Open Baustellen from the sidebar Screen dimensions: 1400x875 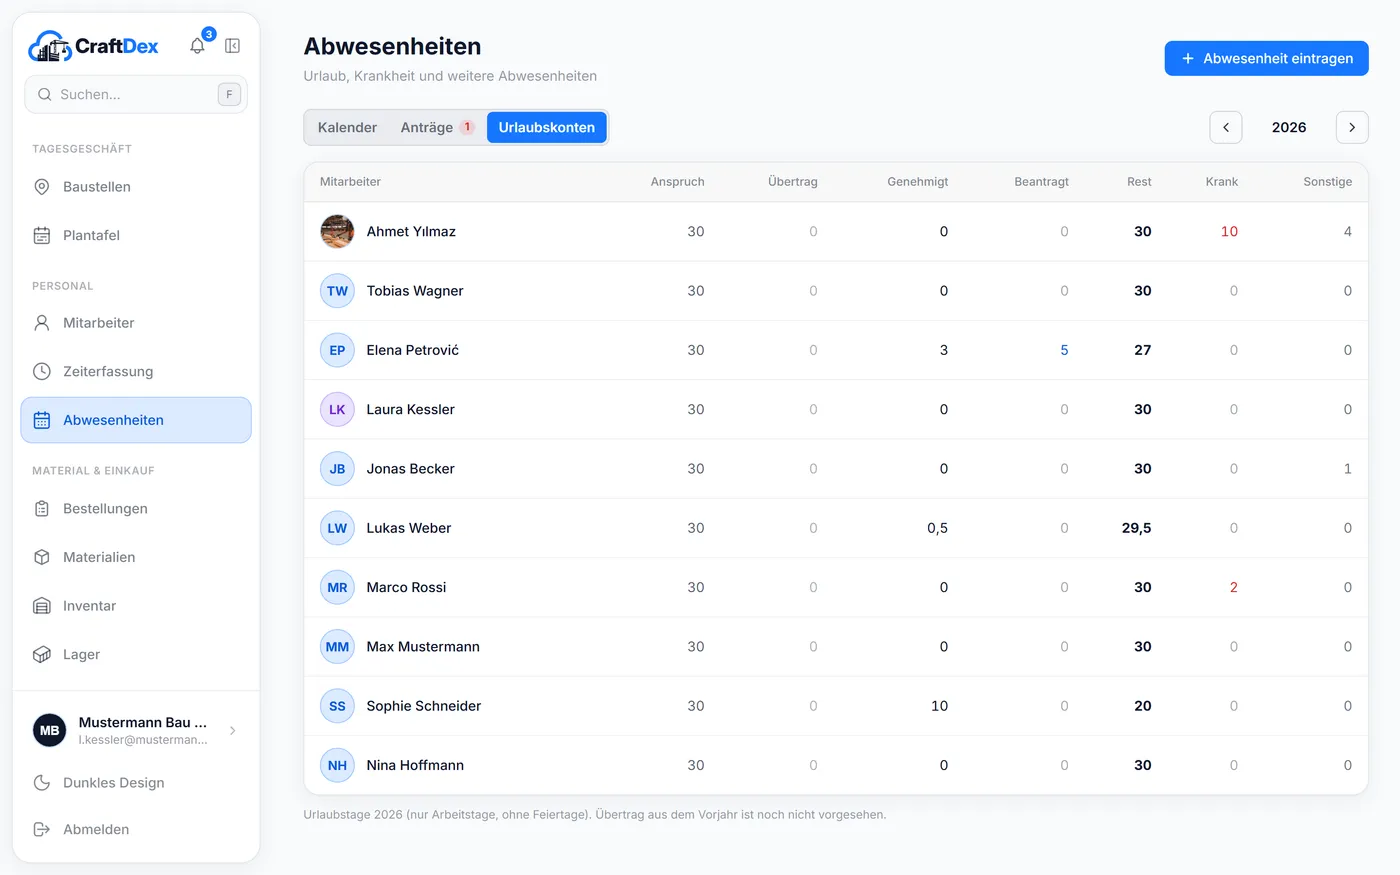click(x=136, y=187)
